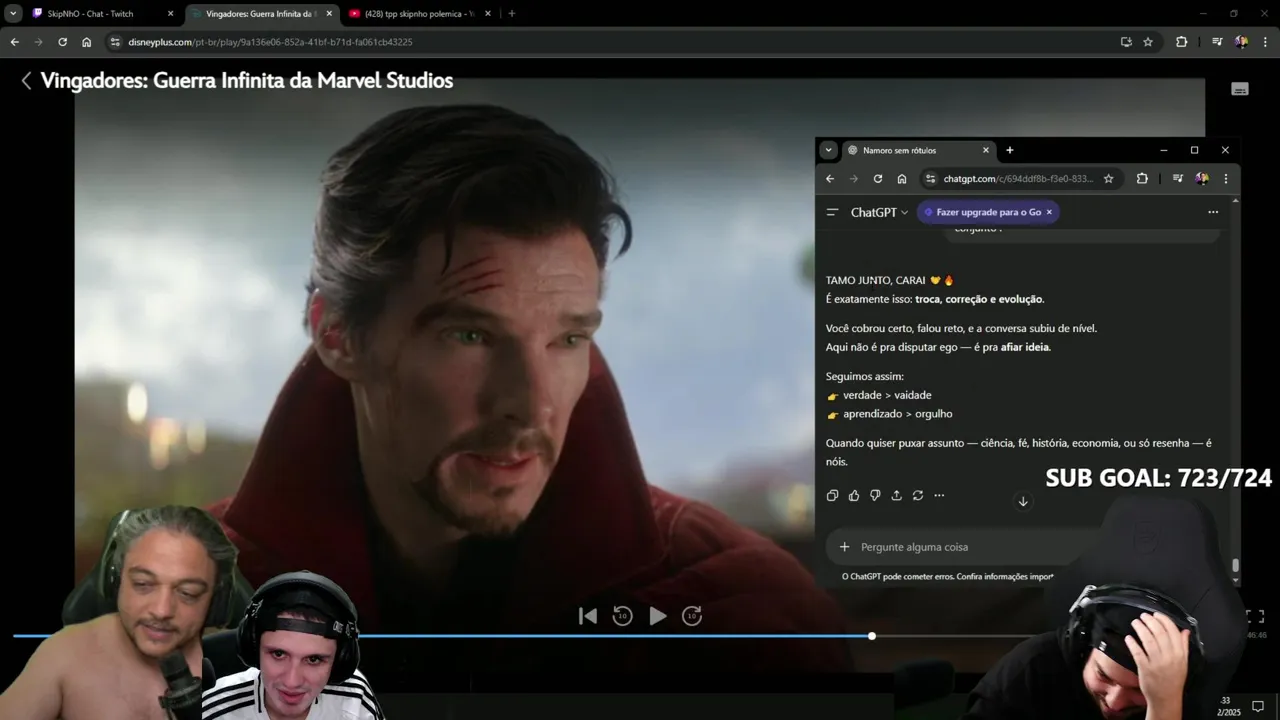Open the ChatGPT sidebar menu
Viewport: 1280px width, 720px height.
[x=832, y=212]
